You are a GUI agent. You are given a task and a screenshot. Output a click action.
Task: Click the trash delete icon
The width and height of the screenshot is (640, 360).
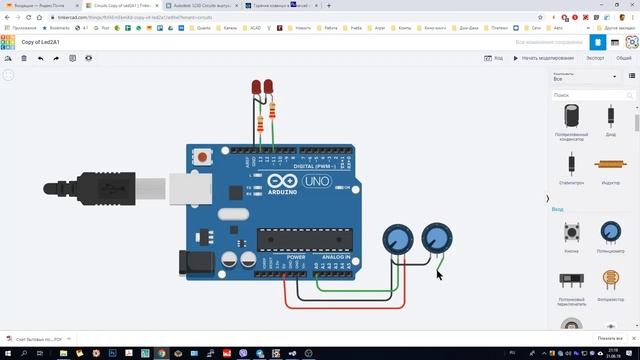coord(24,58)
